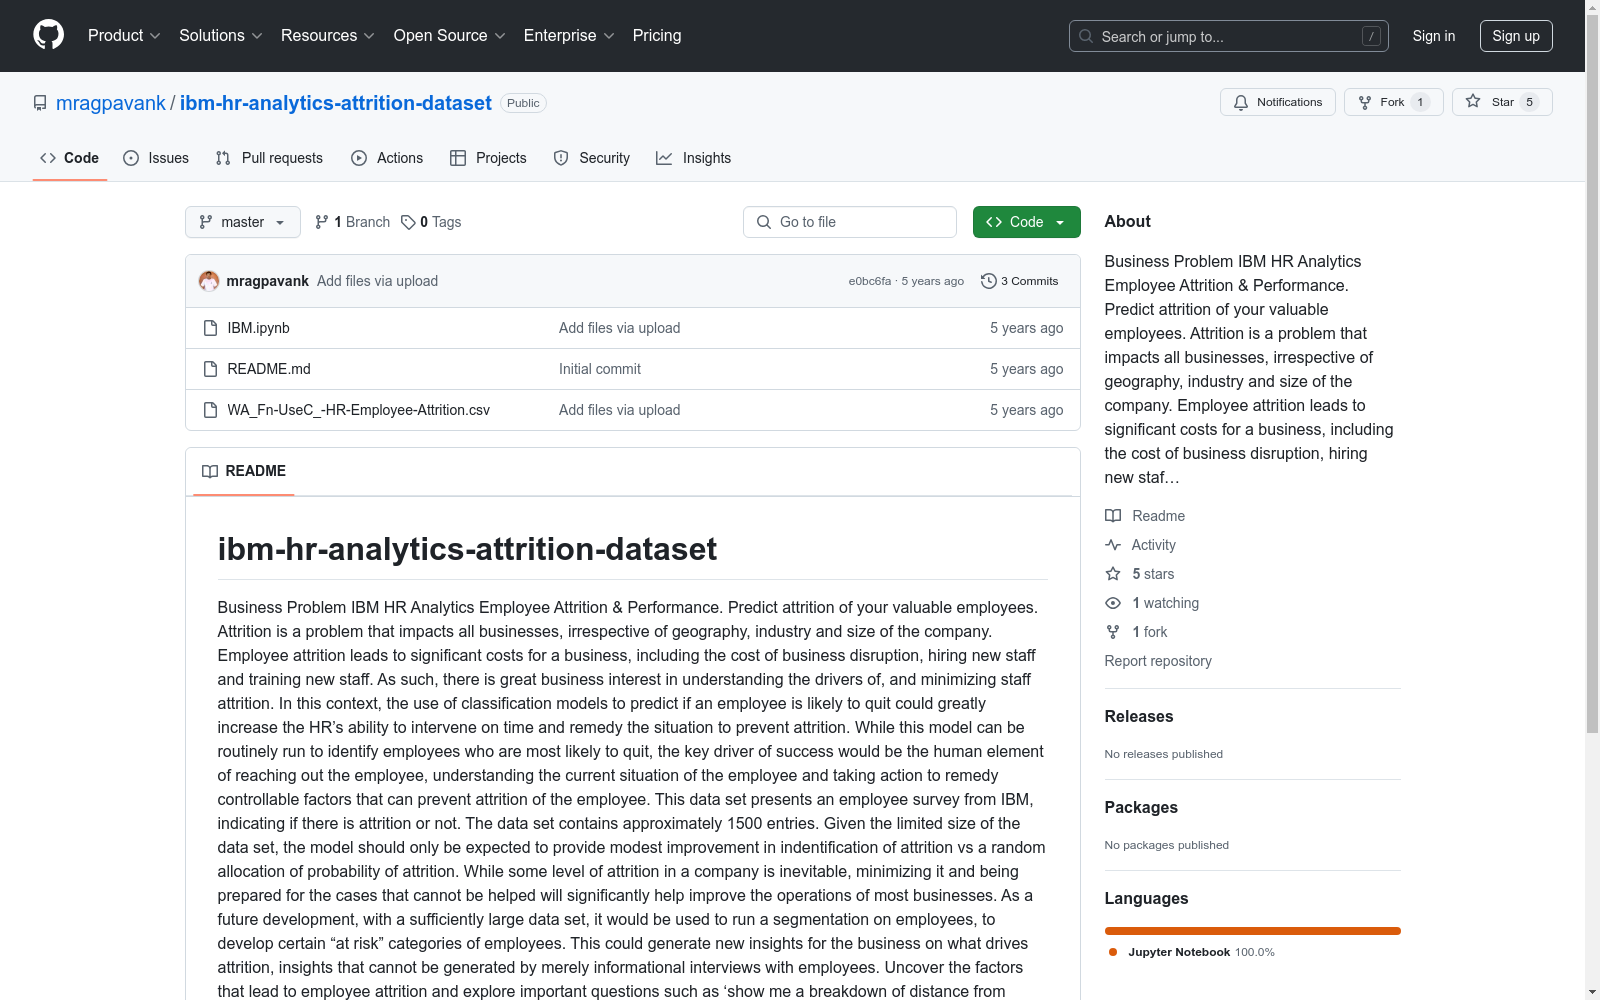This screenshot has height=1000, width=1600.
Task: Click the file icon for the CSV file
Action: (x=210, y=410)
